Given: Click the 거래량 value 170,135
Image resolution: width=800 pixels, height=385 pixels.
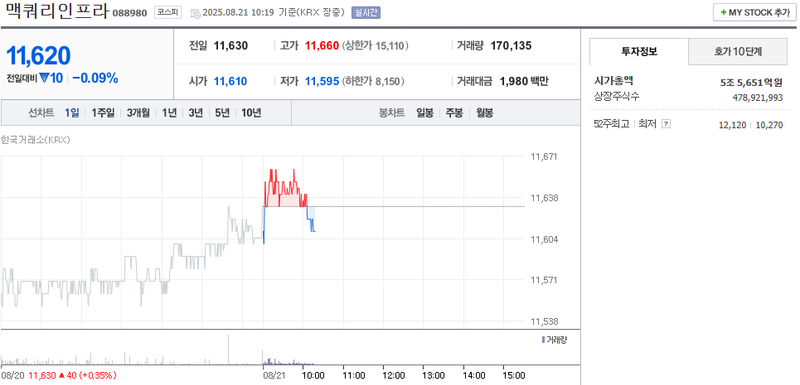Looking at the screenshot, I should click(511, 46).
